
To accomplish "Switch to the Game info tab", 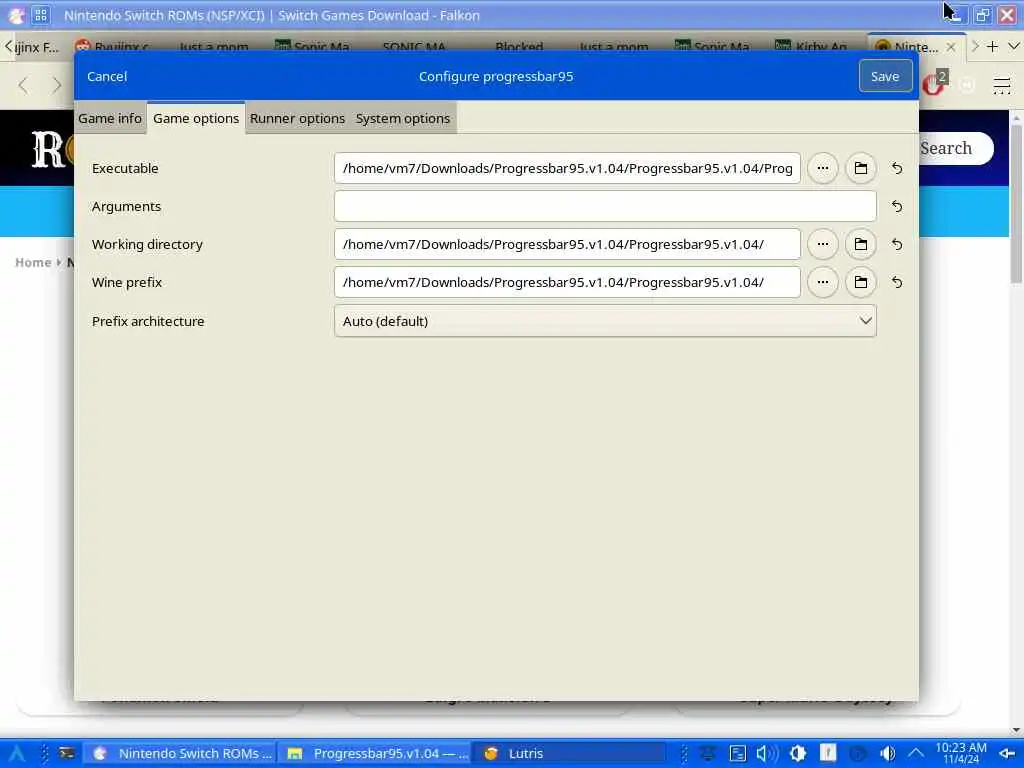I will click(110, 118).
